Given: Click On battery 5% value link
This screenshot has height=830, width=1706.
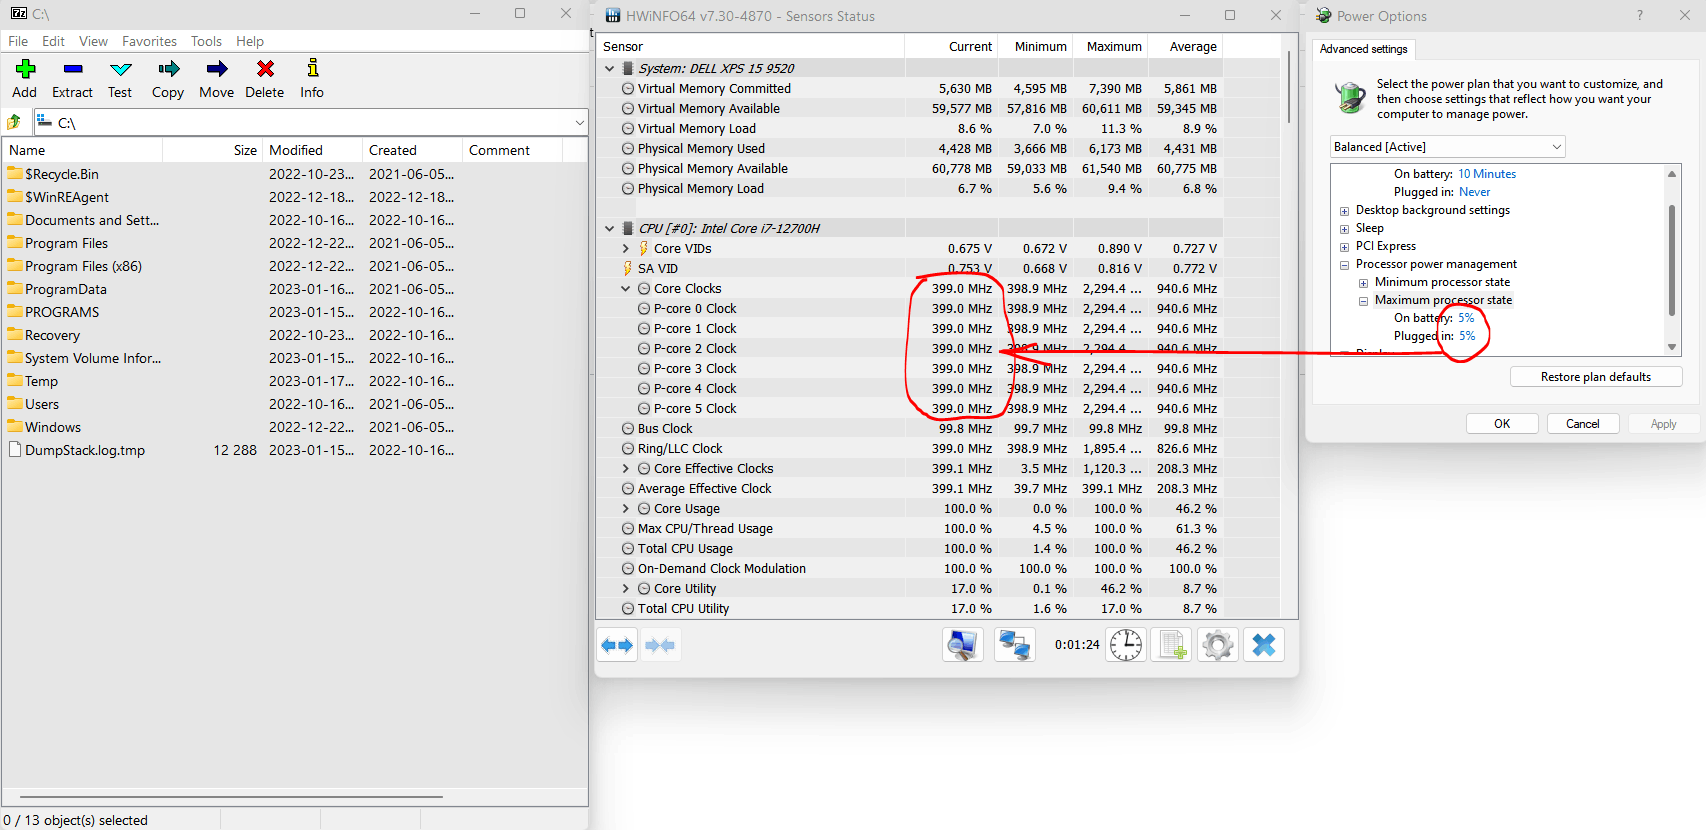Looking at the screenshot, I should coord(1466,318).
